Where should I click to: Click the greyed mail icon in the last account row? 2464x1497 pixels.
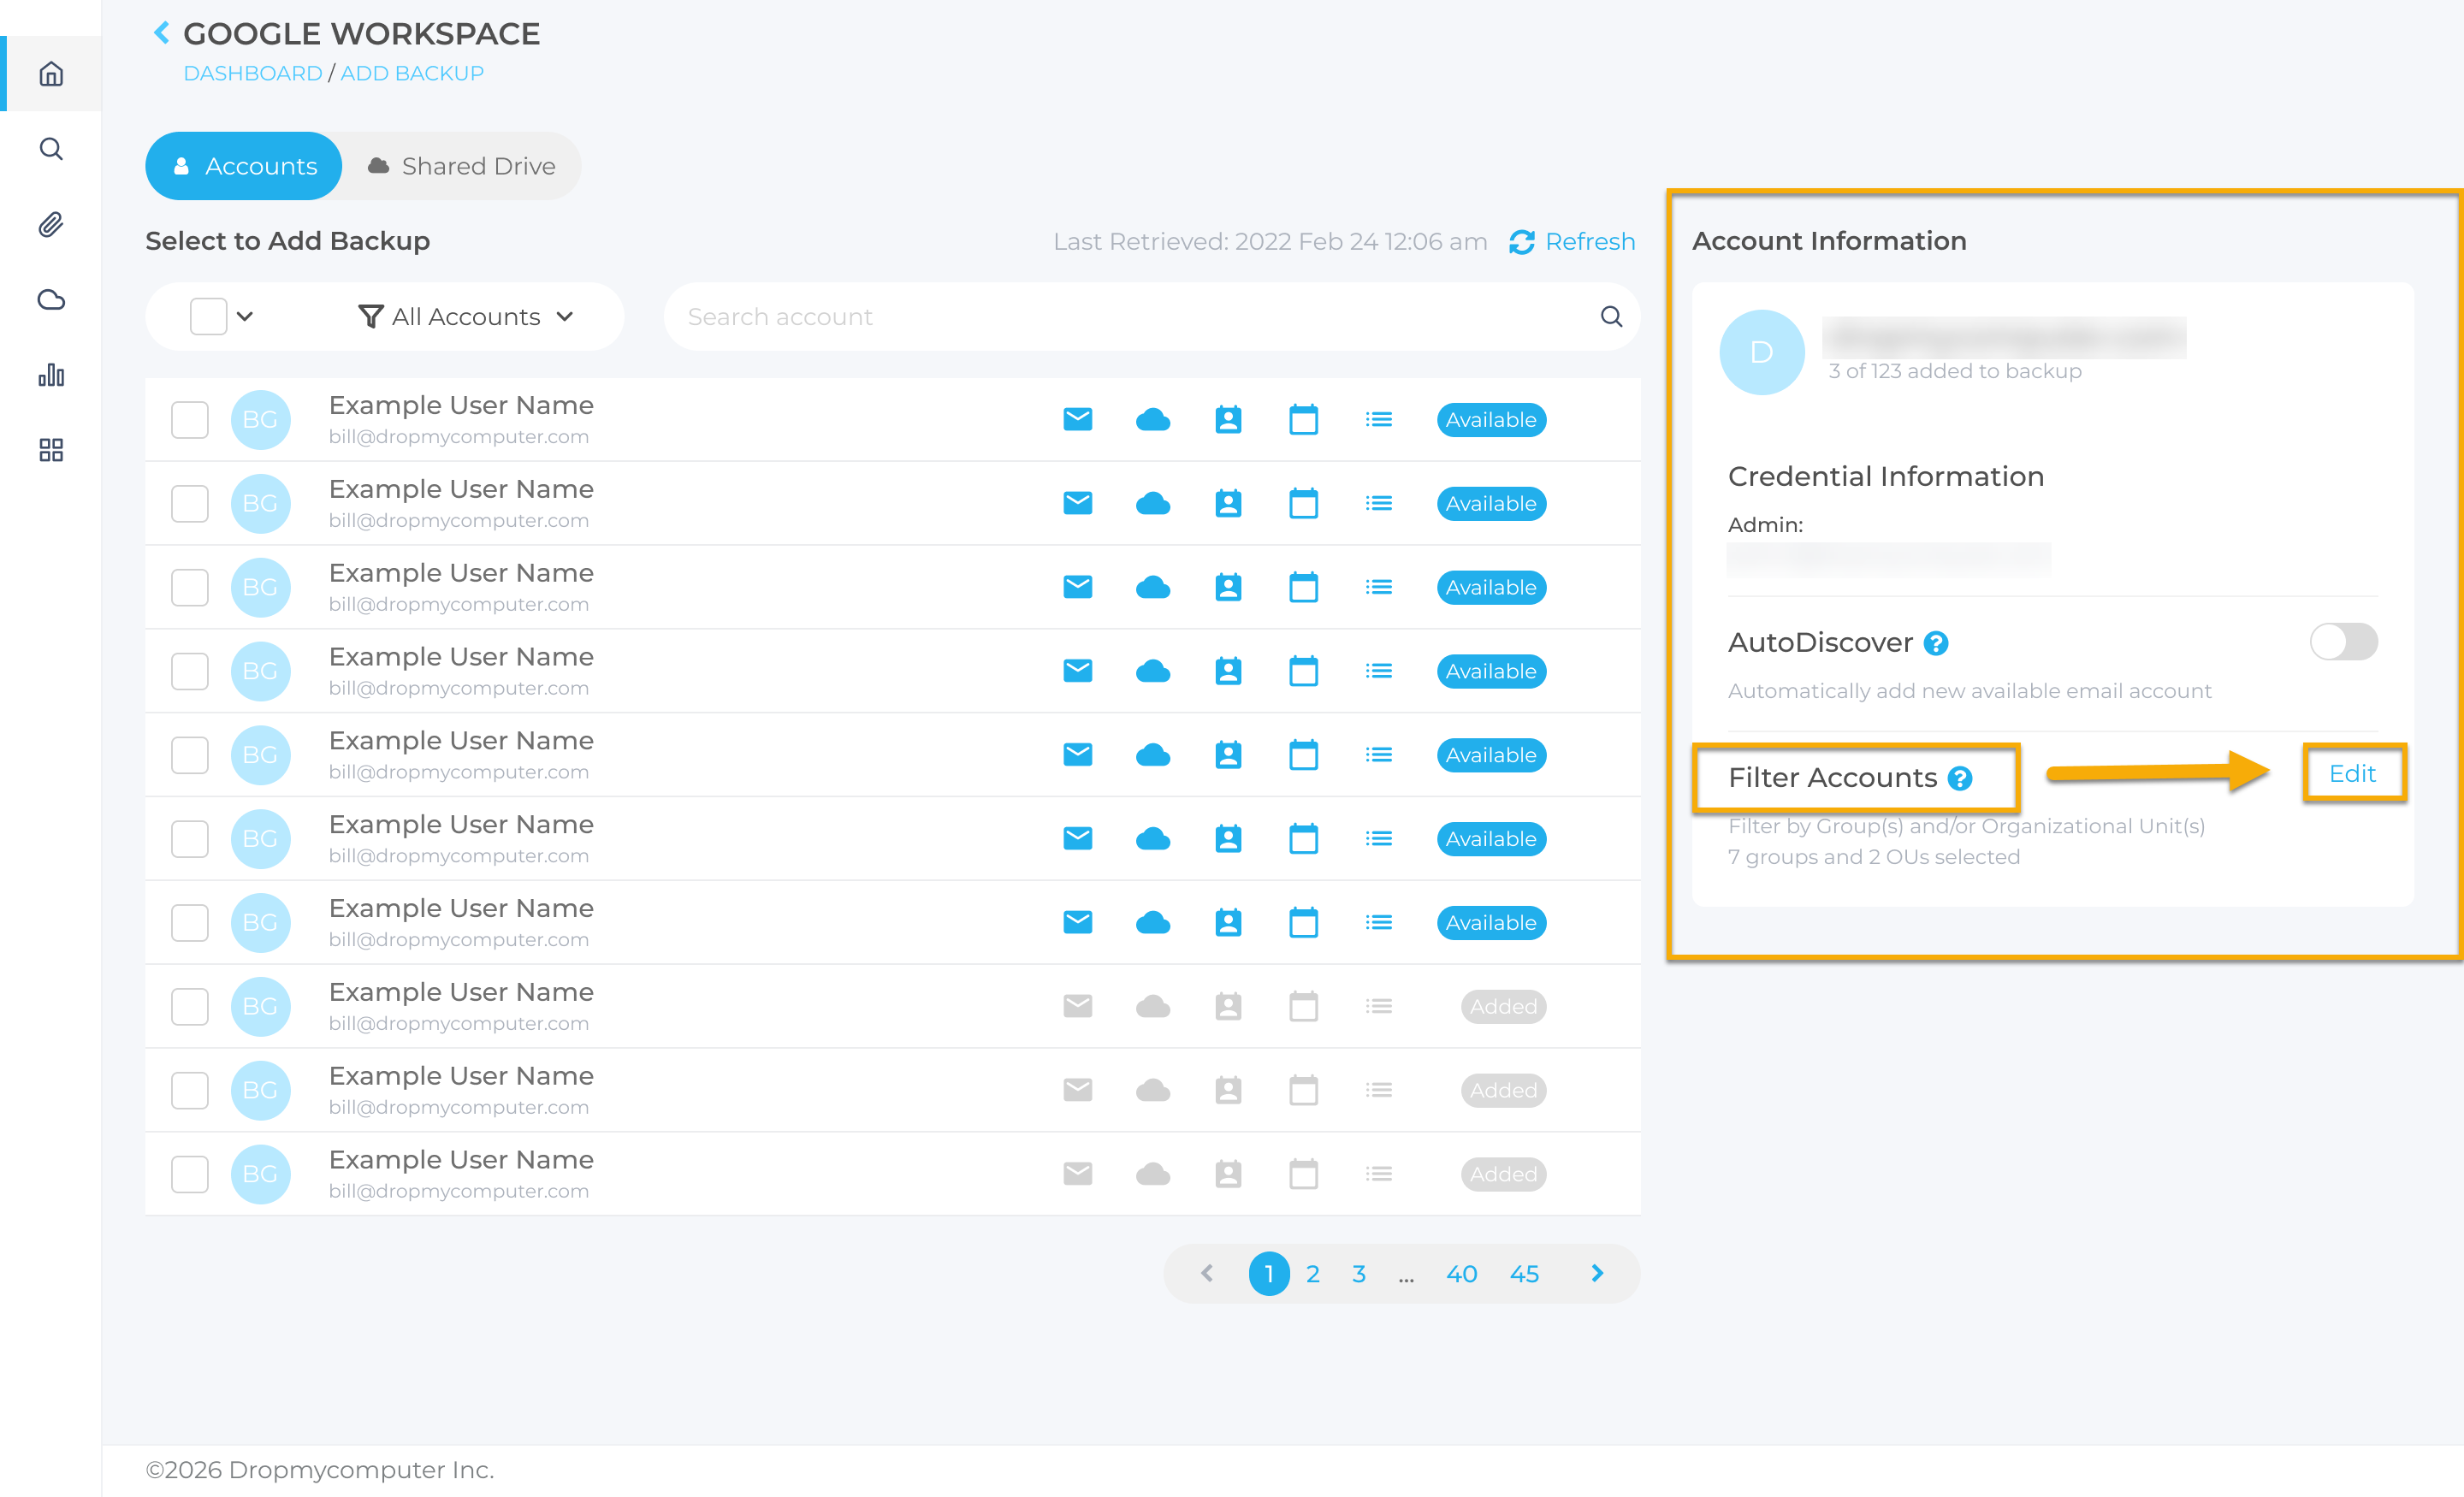(x=1077, y=1173)
